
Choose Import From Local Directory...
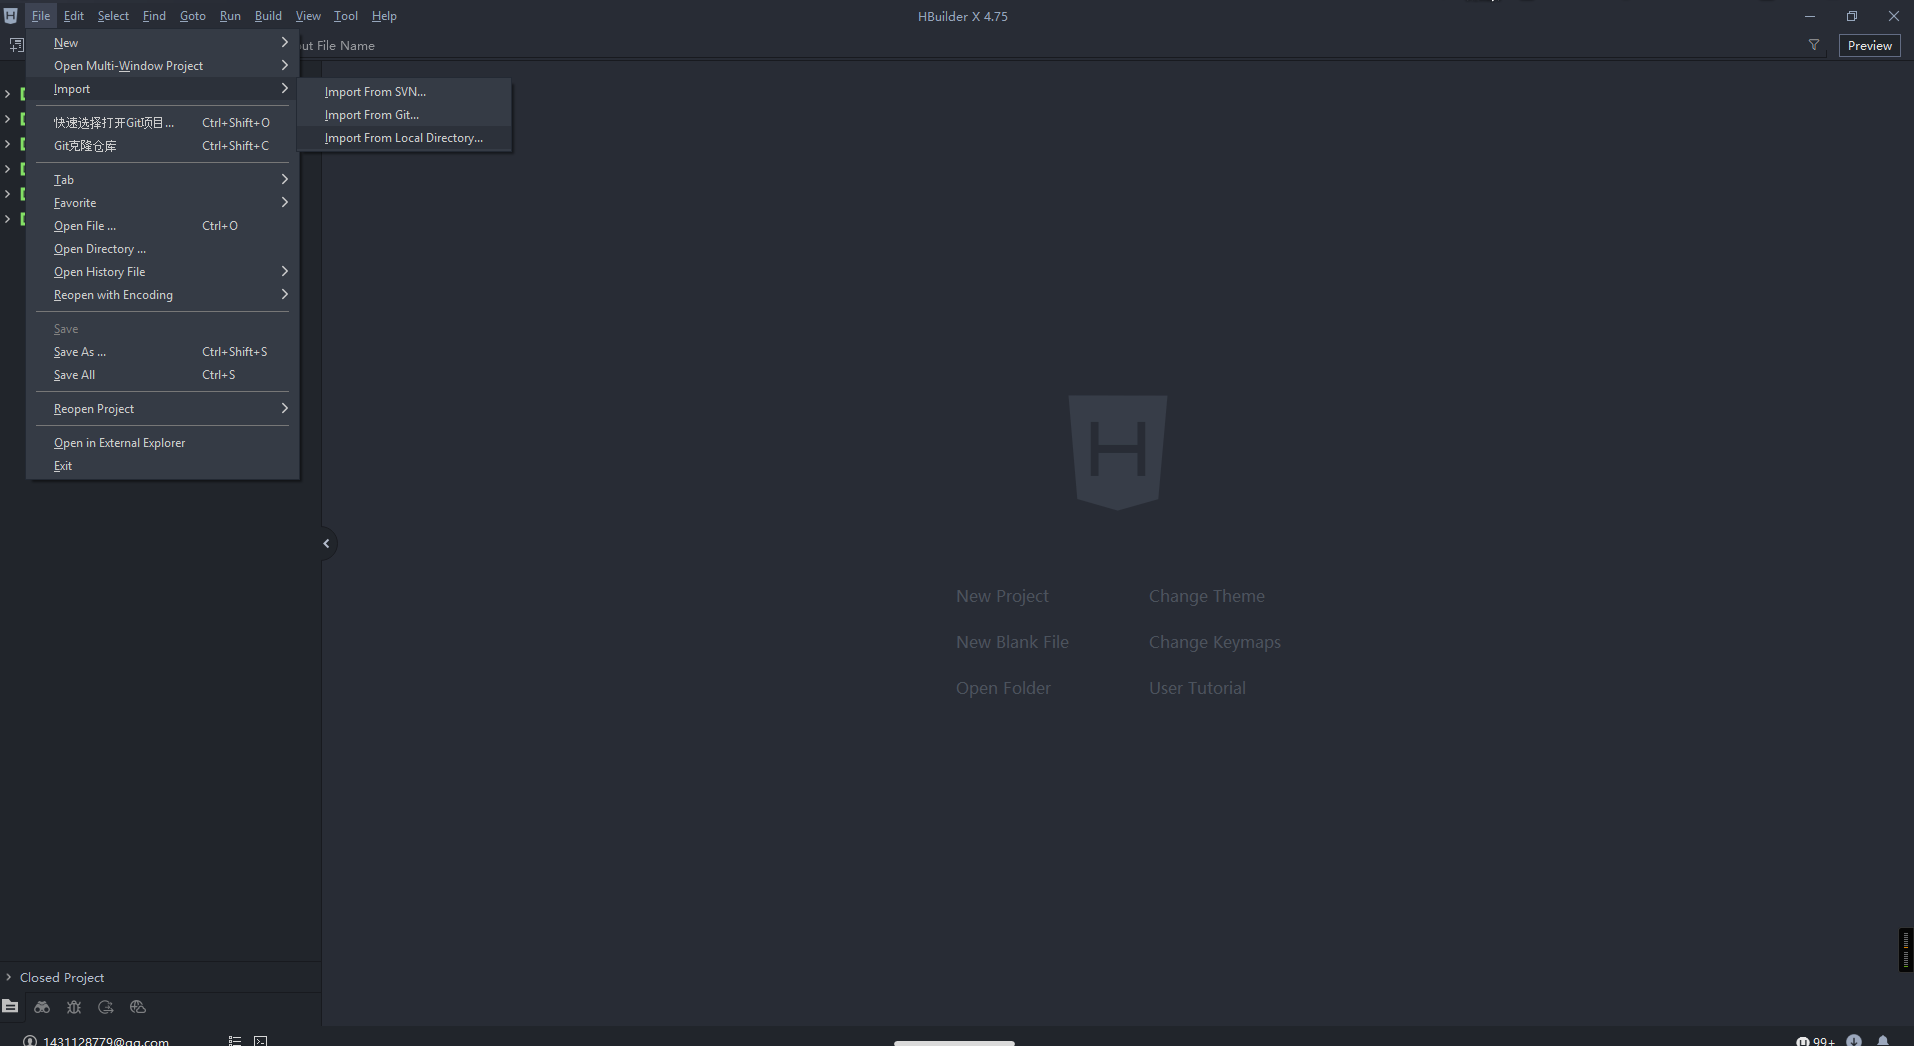tap(405, 137)
